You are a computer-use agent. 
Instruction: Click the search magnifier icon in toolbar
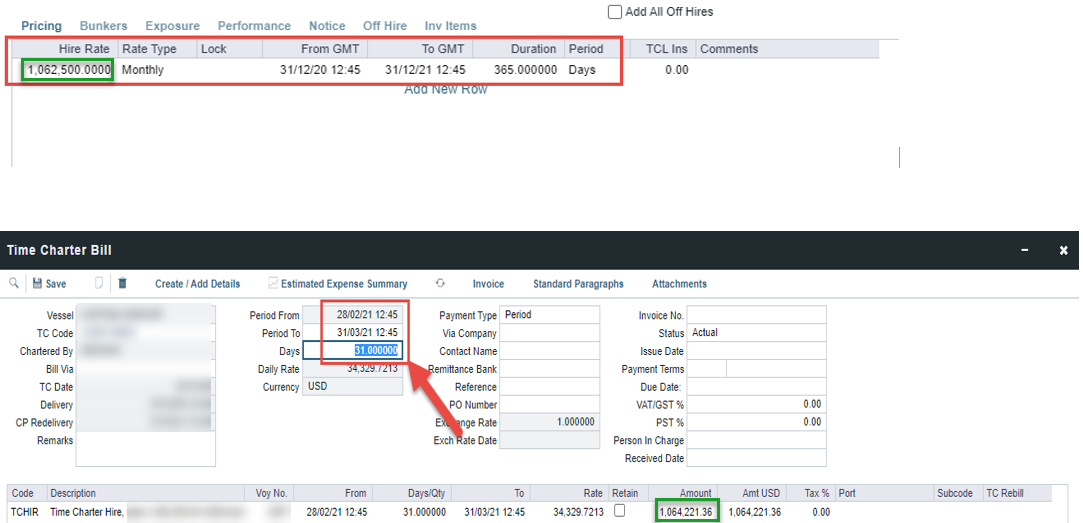click(x=14, y=284)
